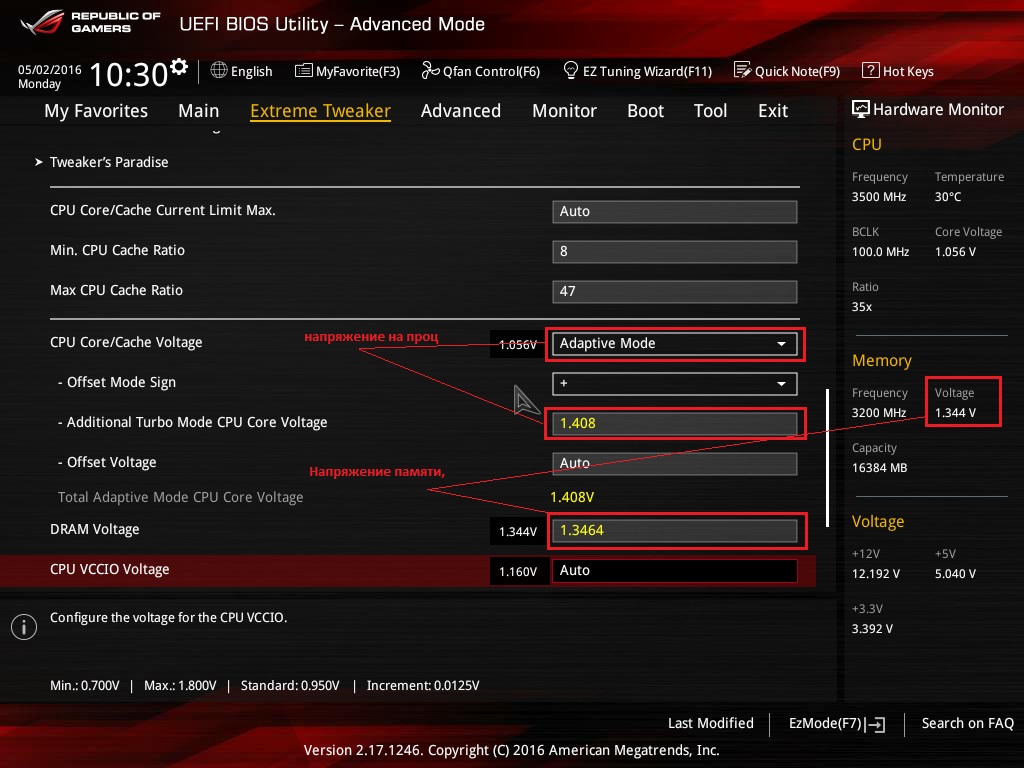Click the EZ Tuning Wizard bulb icon
Image resolution: width=1024 pixels, height=768 pixels.
click(571, 70)
